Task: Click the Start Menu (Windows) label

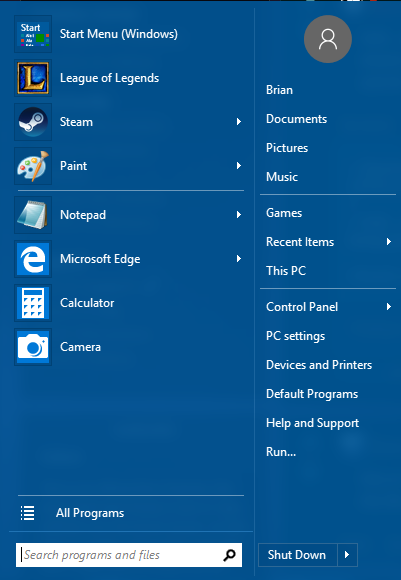Action: [119, 34]
